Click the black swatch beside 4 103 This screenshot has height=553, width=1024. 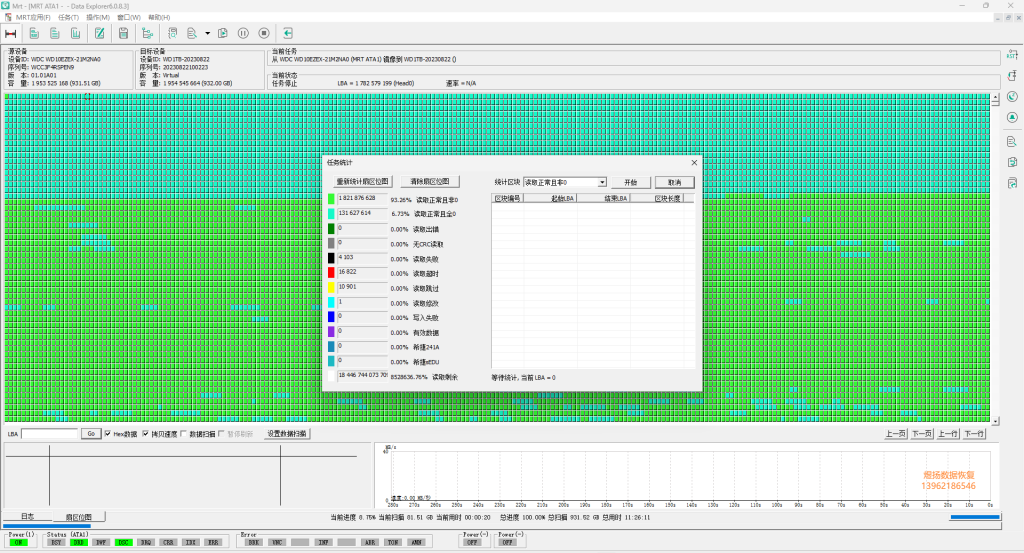tap(331, 259)
